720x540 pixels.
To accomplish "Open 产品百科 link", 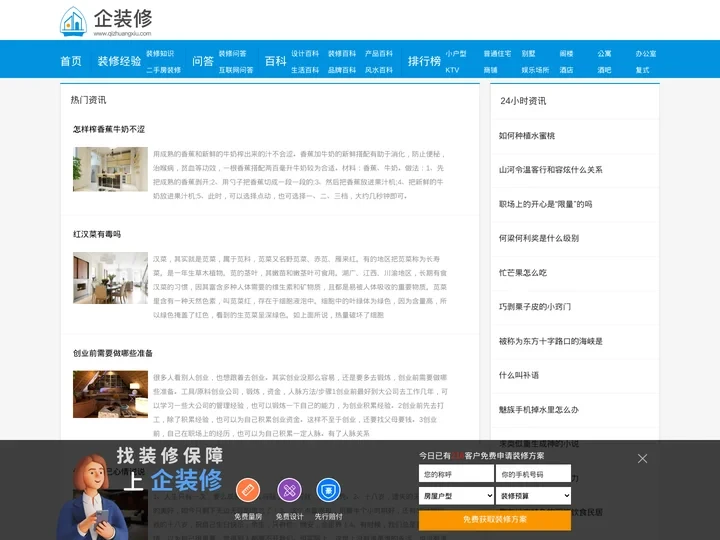I will (x=379, y=53).
